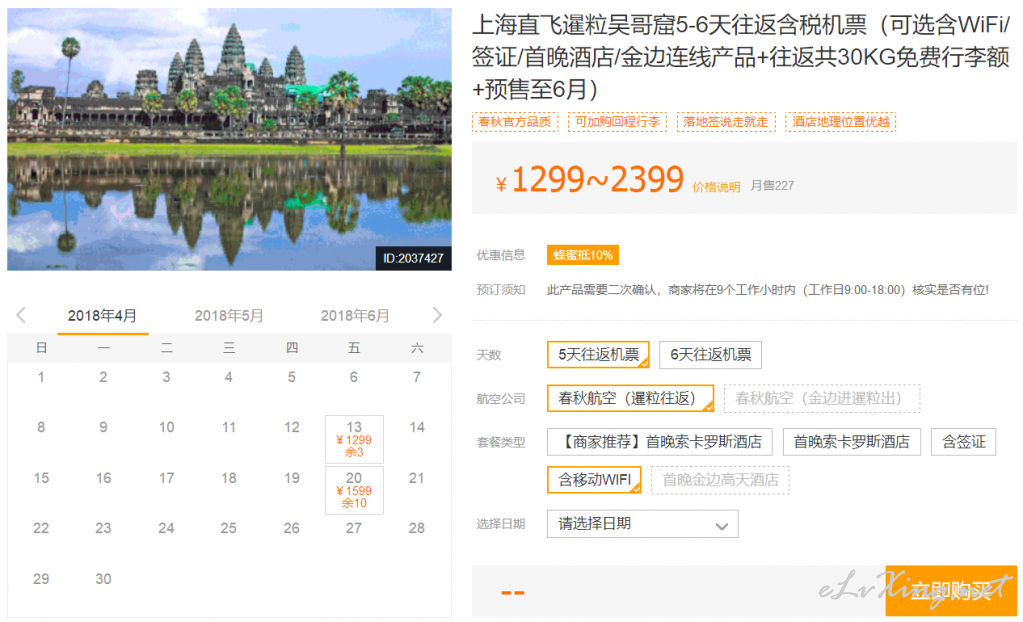Viewport: 1023px width, 622px height.
Task: Switch calendar to 2018年5月 tab
Action: (x=229, y=316)
